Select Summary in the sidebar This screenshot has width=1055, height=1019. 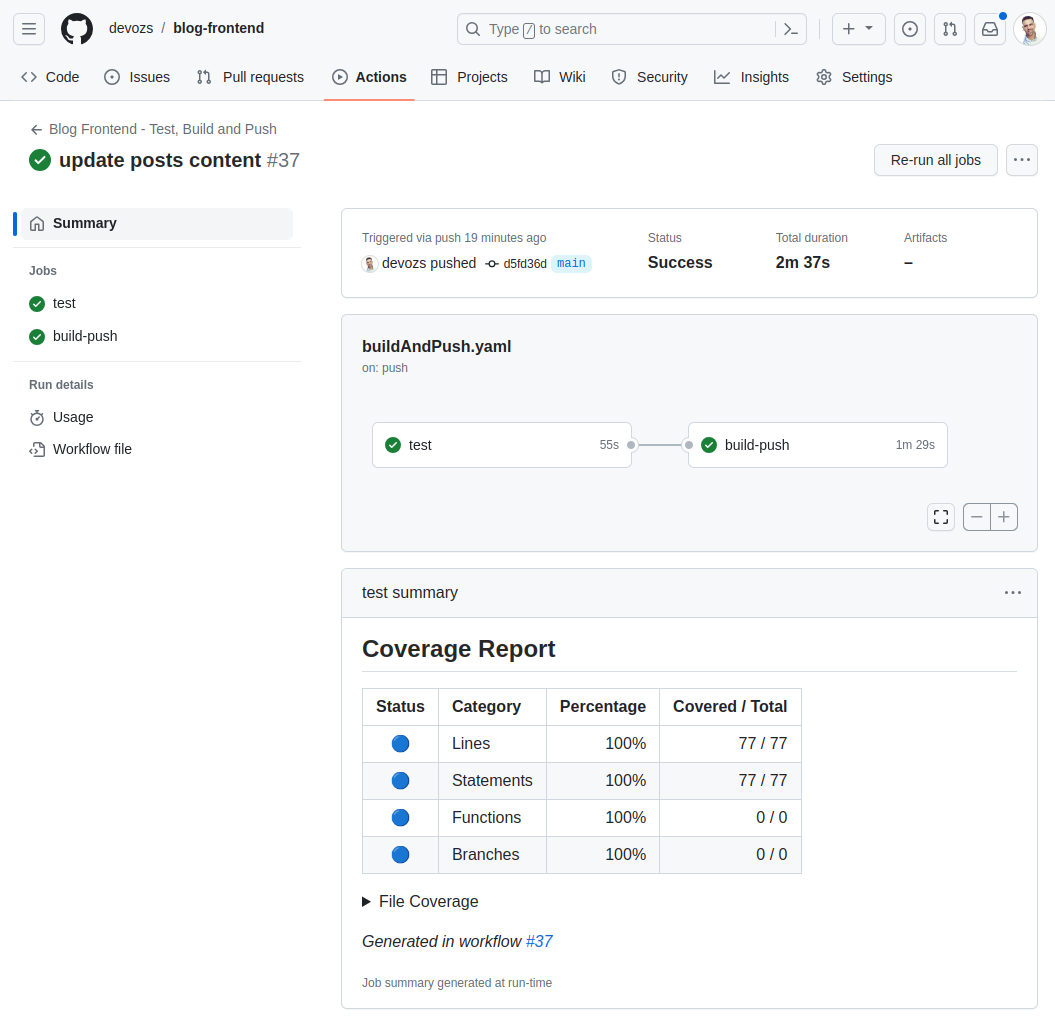click(157, 223)
